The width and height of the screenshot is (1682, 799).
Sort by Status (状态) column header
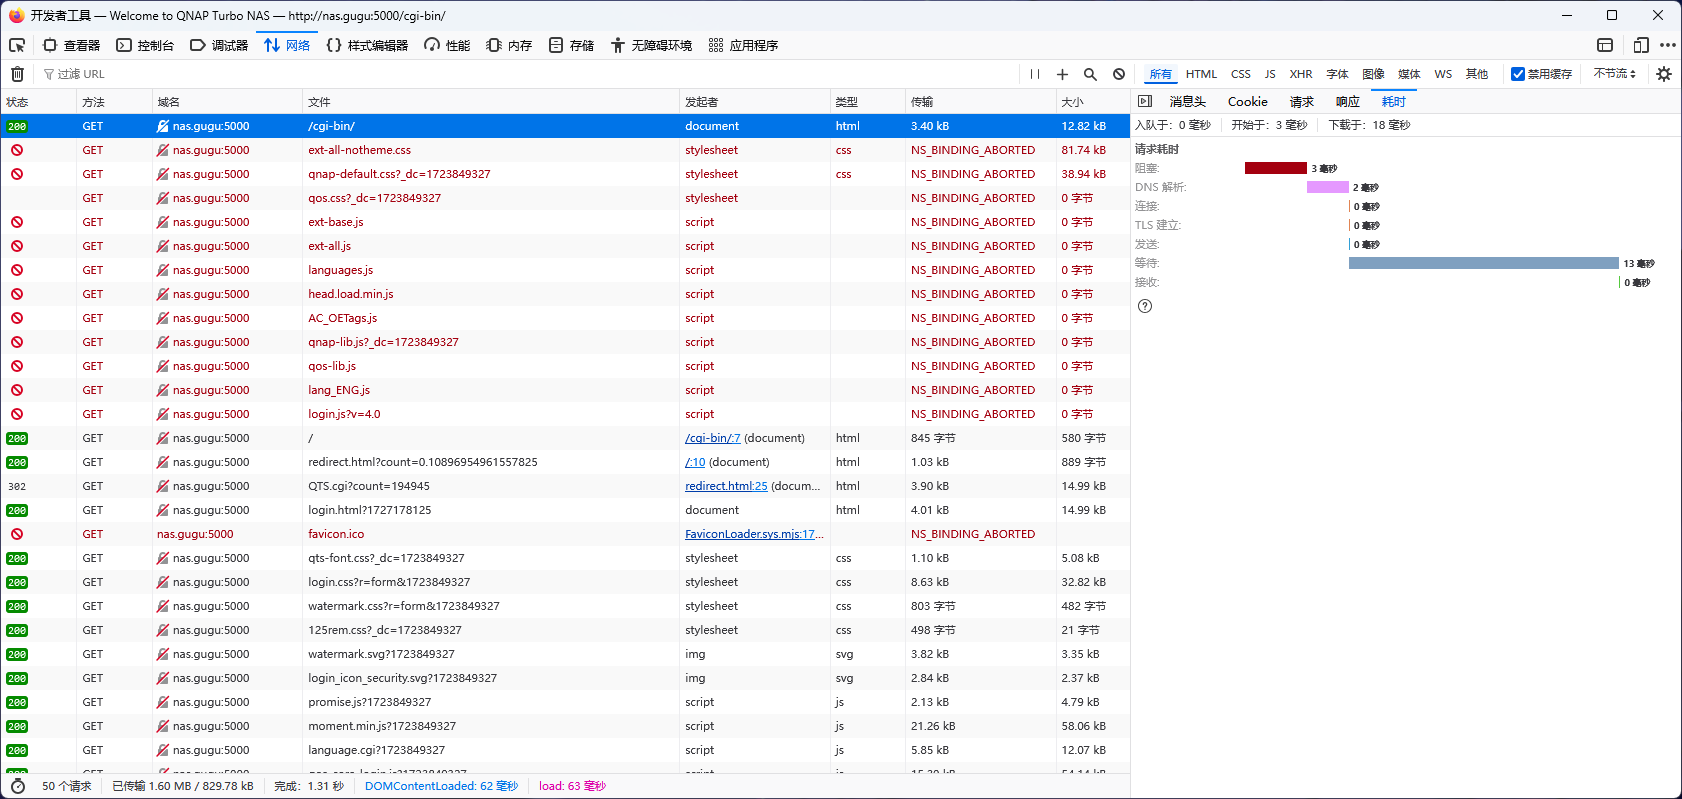pos(38,102)
